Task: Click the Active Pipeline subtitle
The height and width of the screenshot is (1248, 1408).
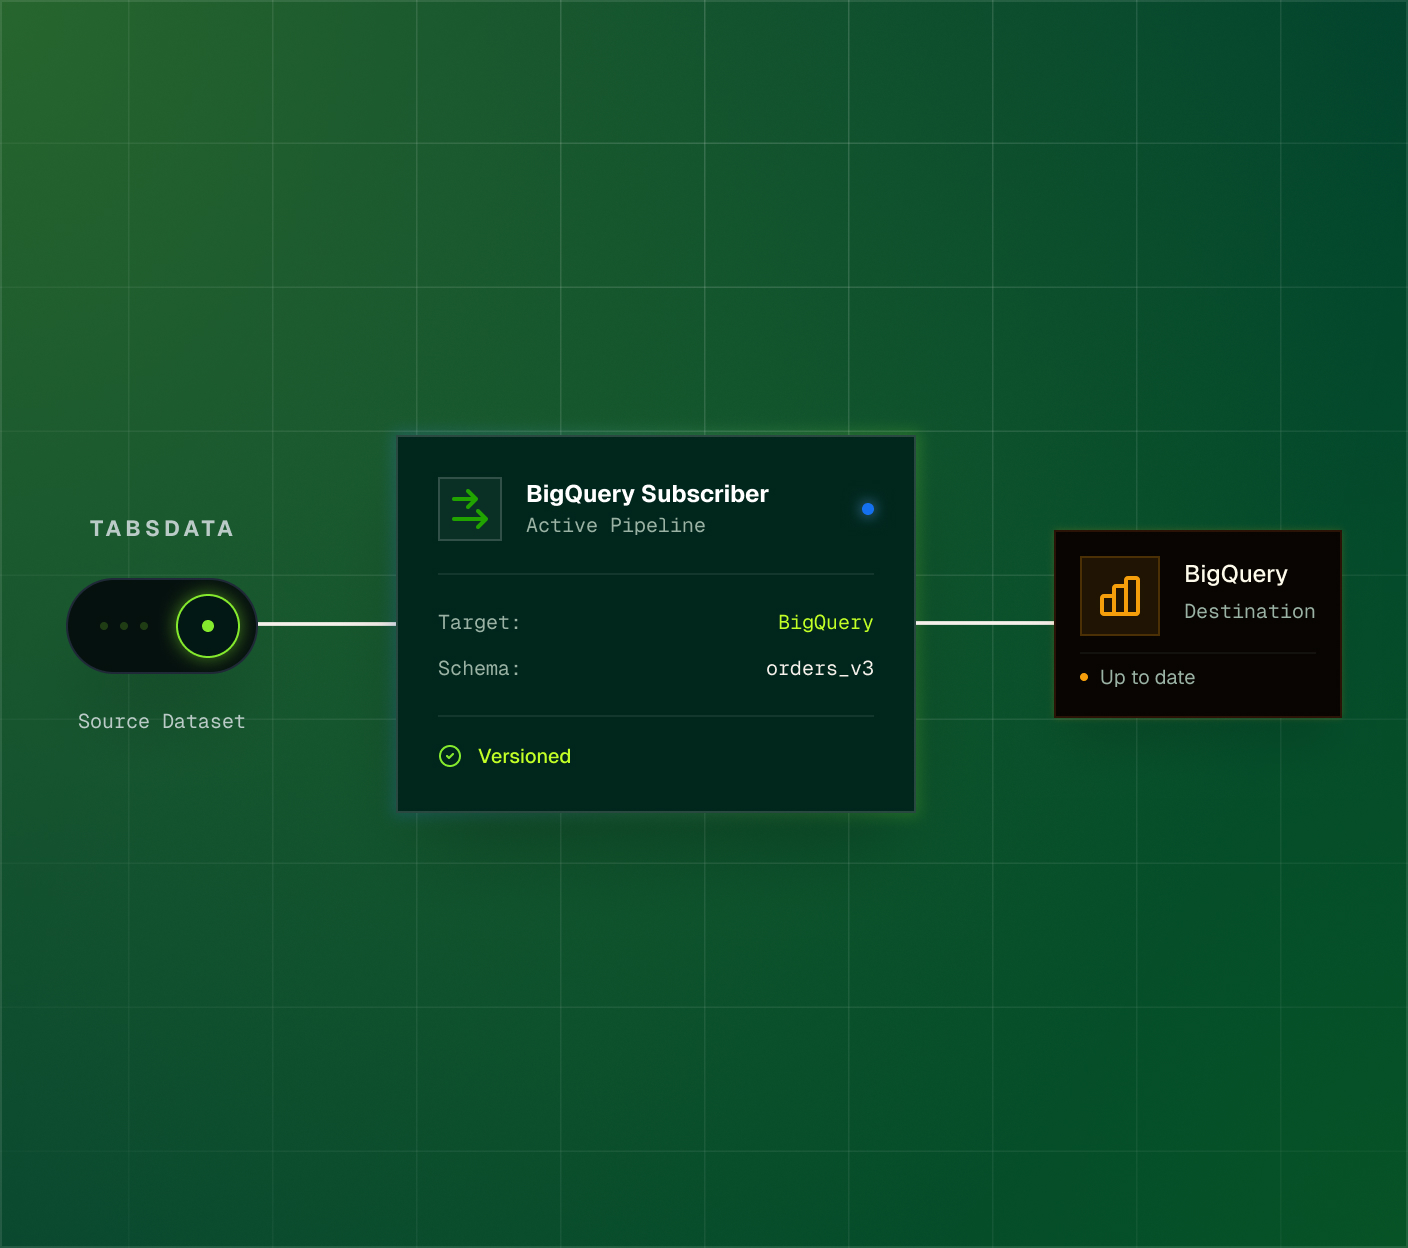Action: pos(616,526)
